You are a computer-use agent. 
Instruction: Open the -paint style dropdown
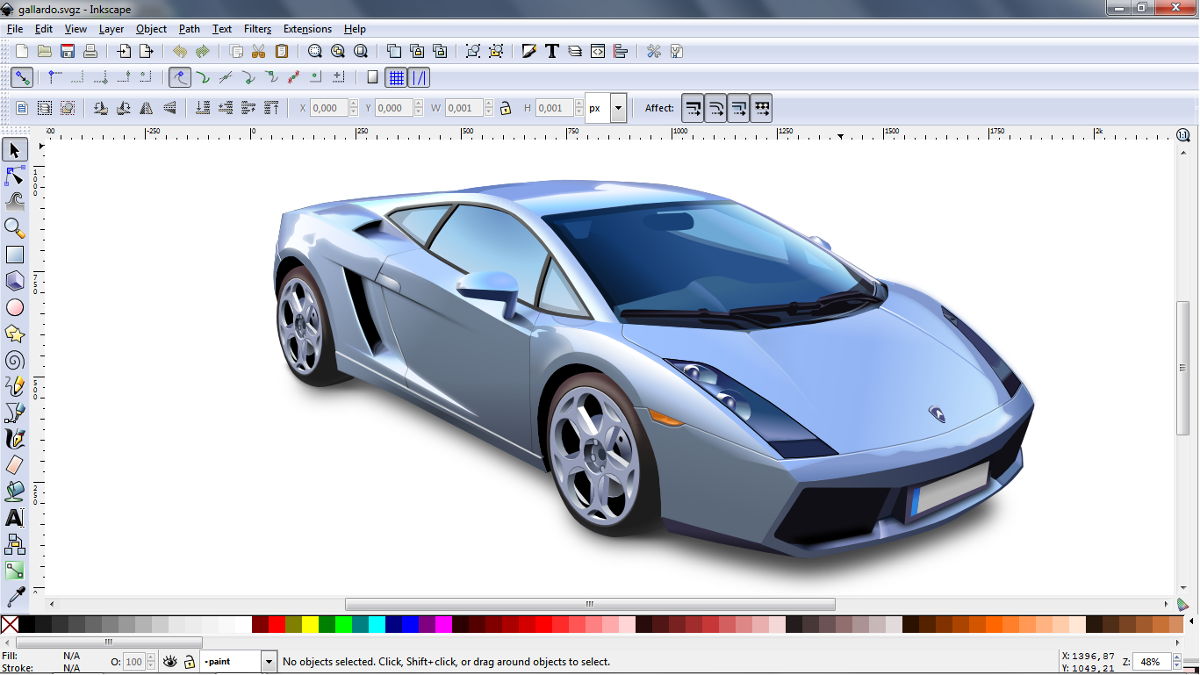(x=267, y=661)
